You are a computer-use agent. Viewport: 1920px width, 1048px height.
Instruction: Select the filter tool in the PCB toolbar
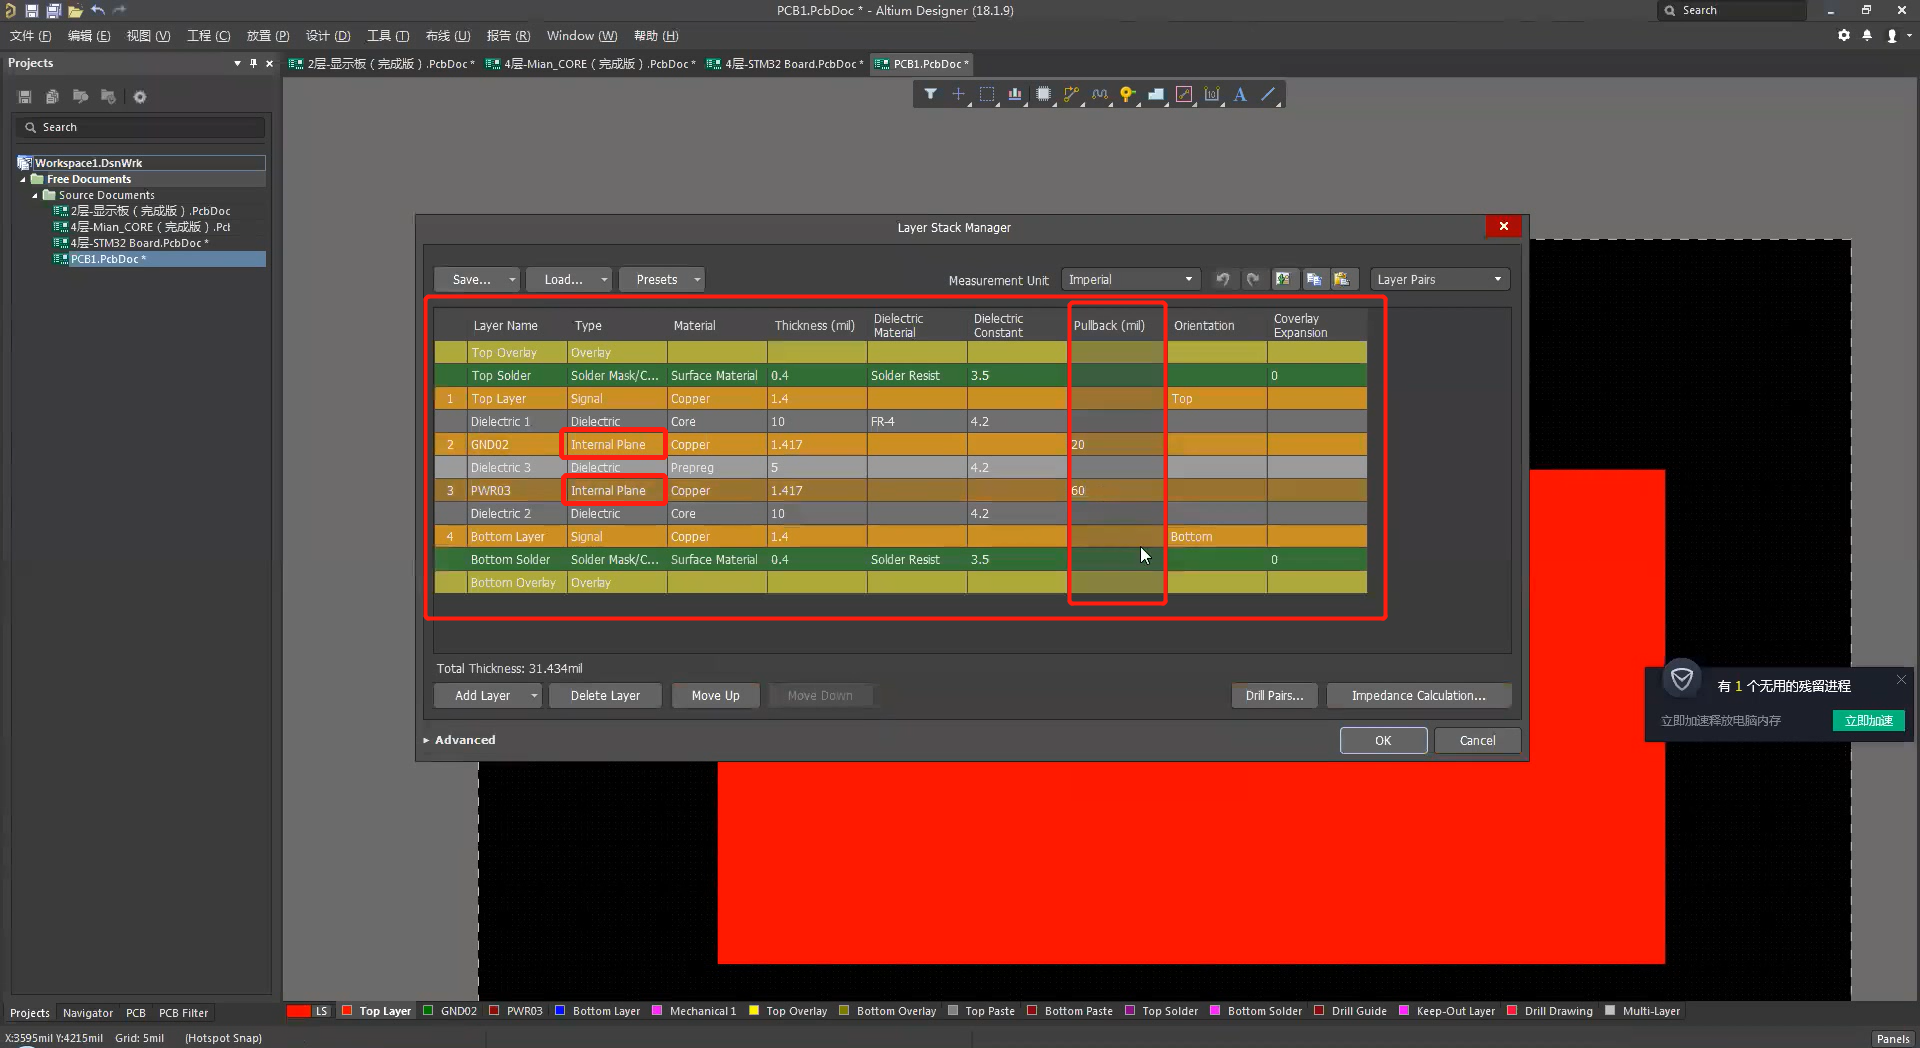coord(930,94)
